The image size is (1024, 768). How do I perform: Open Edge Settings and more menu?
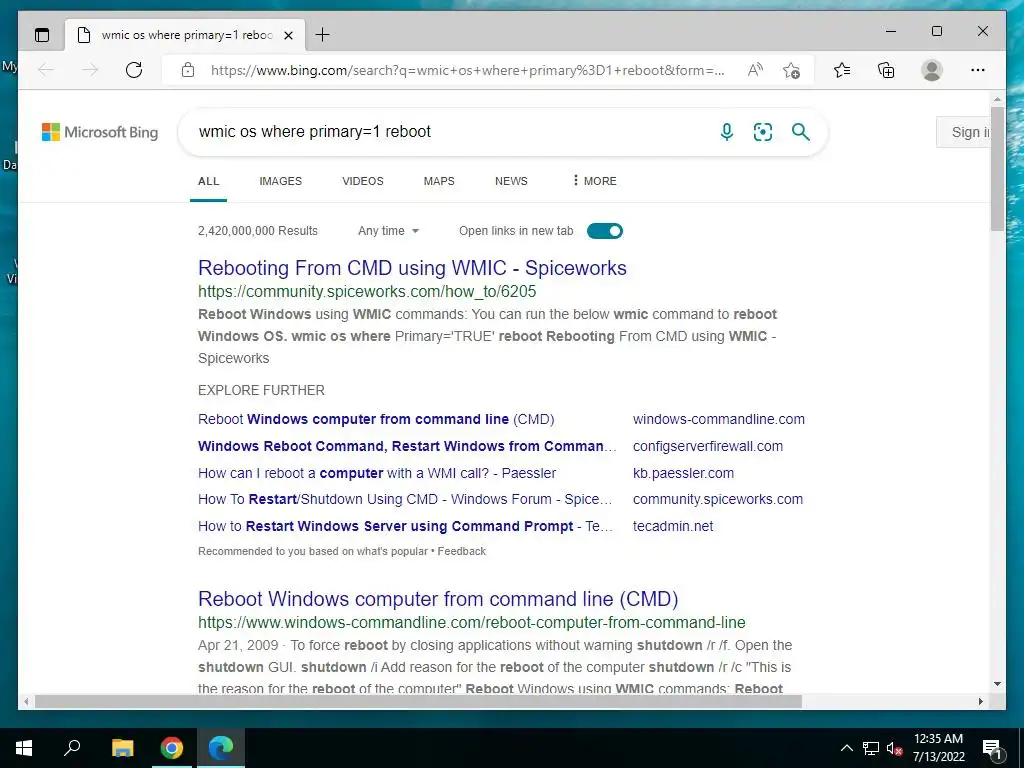[x=978, y=70]
